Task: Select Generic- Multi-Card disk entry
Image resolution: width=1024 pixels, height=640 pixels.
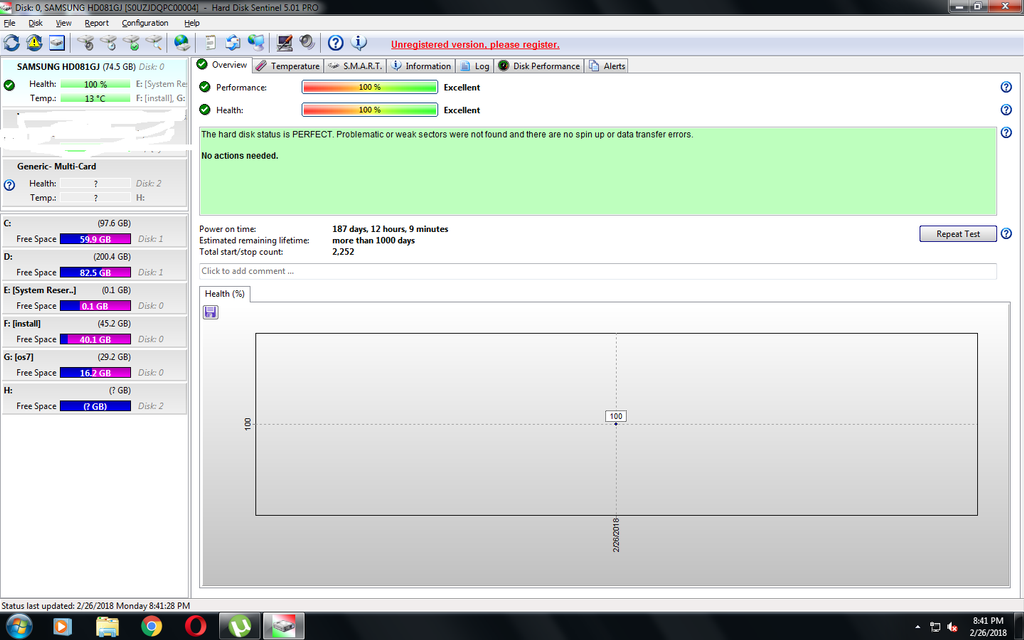Action: tap(94, 183)
